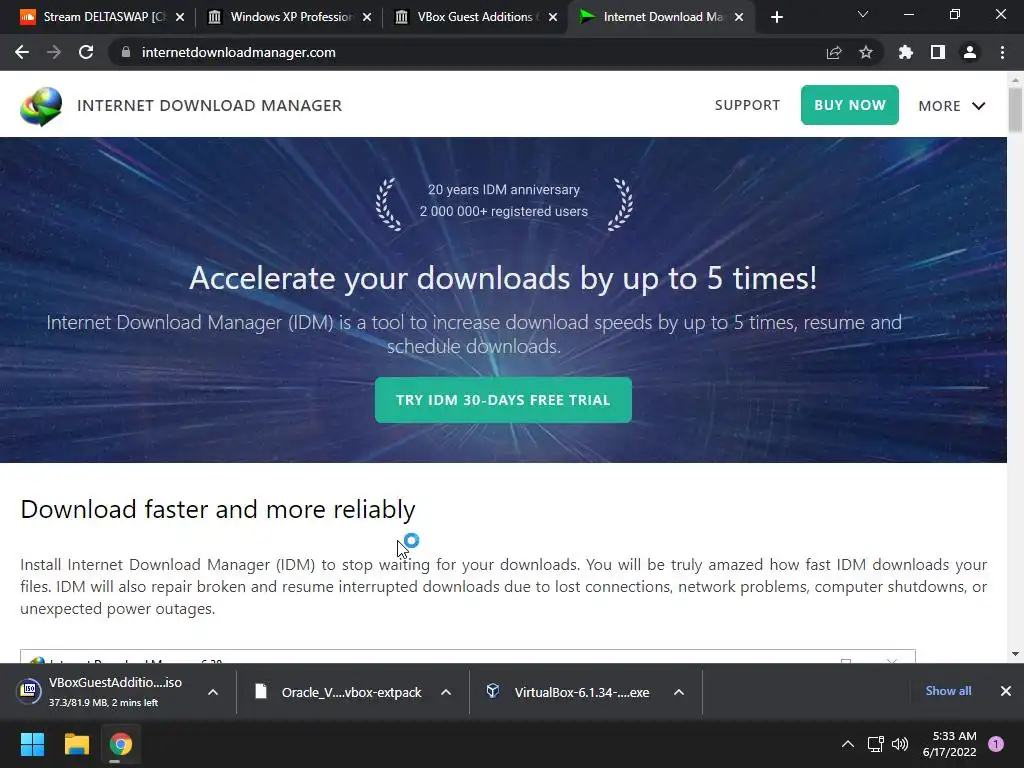Expand options for VBoxGuestAdditions iso download
1024x768 pixels.
coord(213,692)
